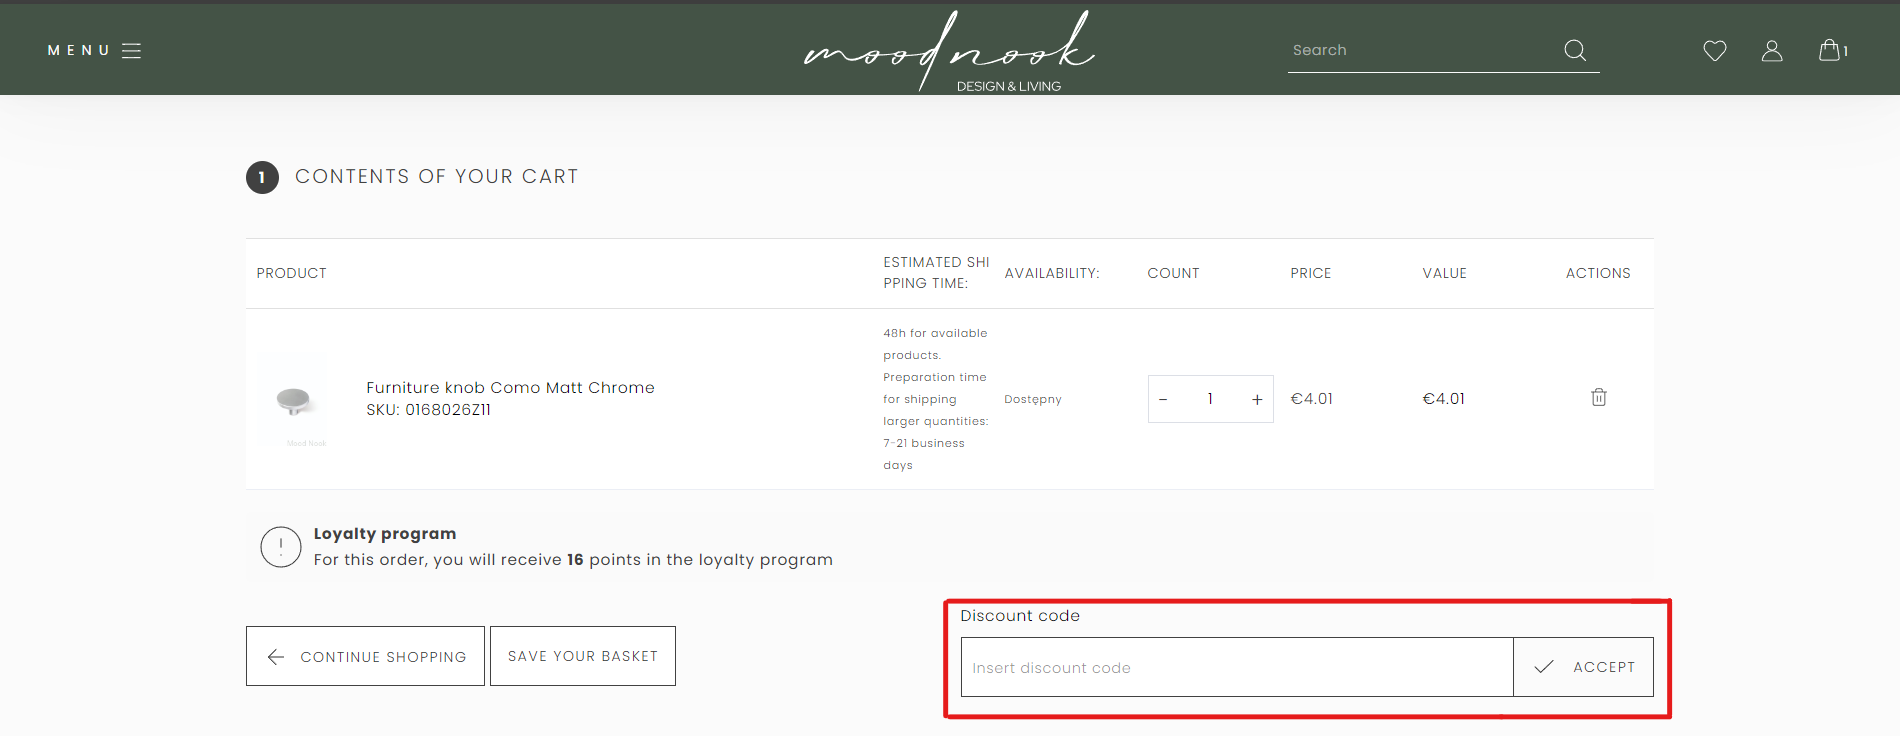Click Save Your Basket button
Screen dimensions: 1900x736
582,656
